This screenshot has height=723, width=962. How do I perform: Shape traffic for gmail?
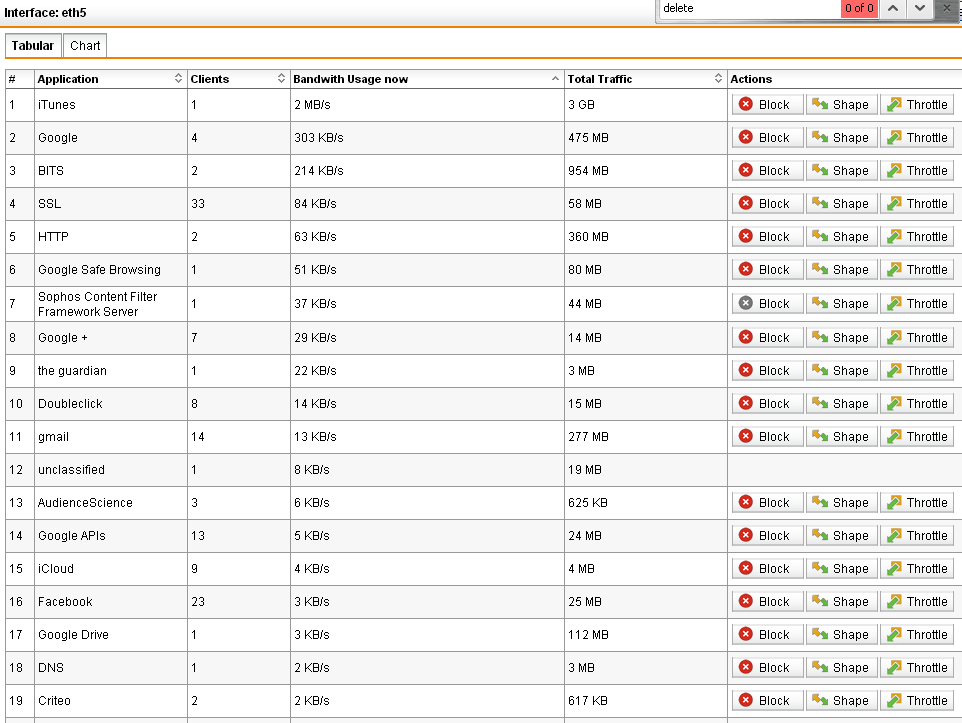pyautogui.click(x=841, y=437)
